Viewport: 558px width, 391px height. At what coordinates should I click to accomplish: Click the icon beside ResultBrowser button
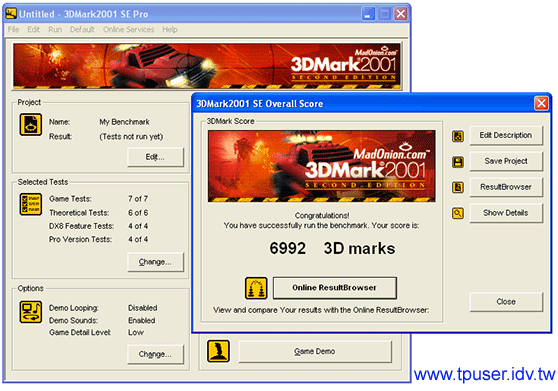tap(458, 187)
